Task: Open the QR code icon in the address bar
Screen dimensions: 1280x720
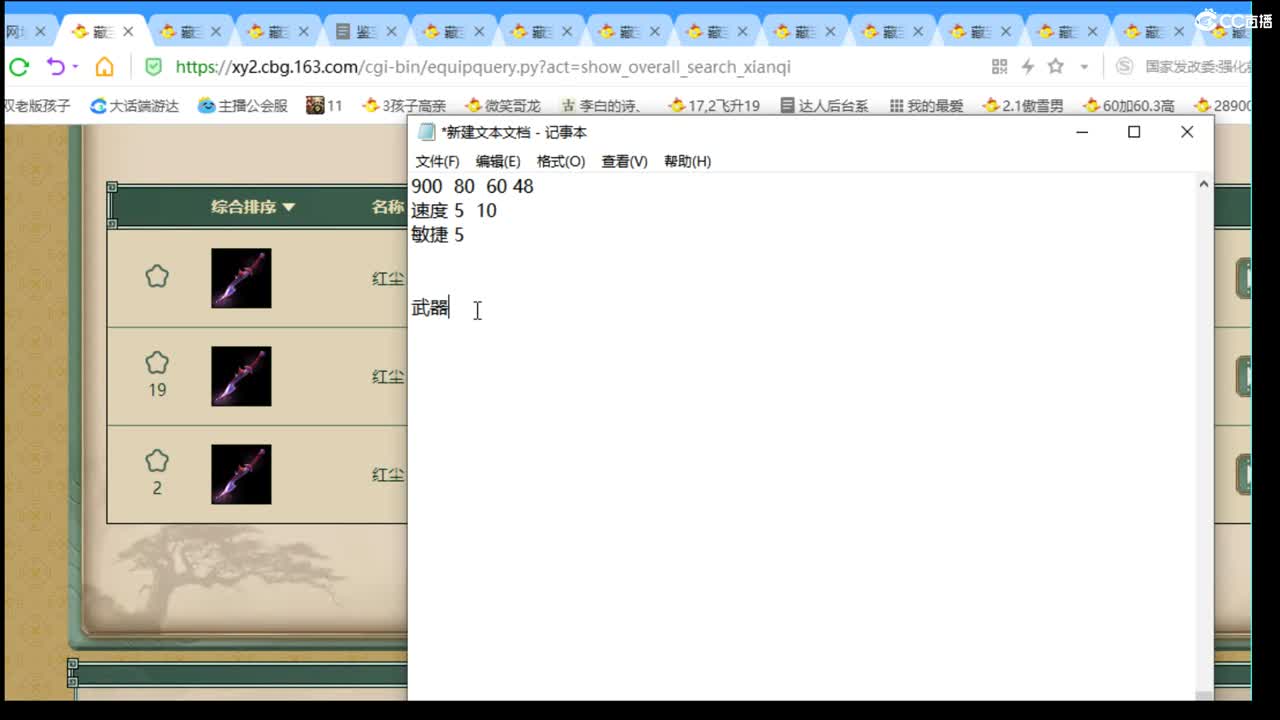Action: [x=999, y=67]
